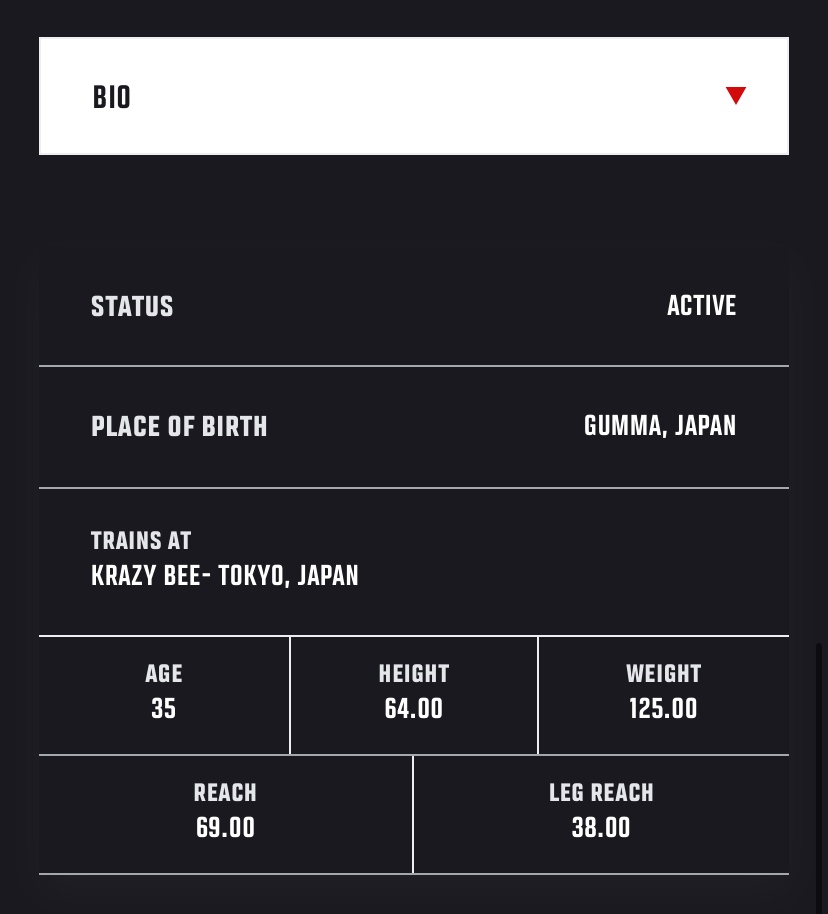Click the PLACE OF BIRTH label
Viewport: 828px width, 914px height.
(x=179, y=427)
